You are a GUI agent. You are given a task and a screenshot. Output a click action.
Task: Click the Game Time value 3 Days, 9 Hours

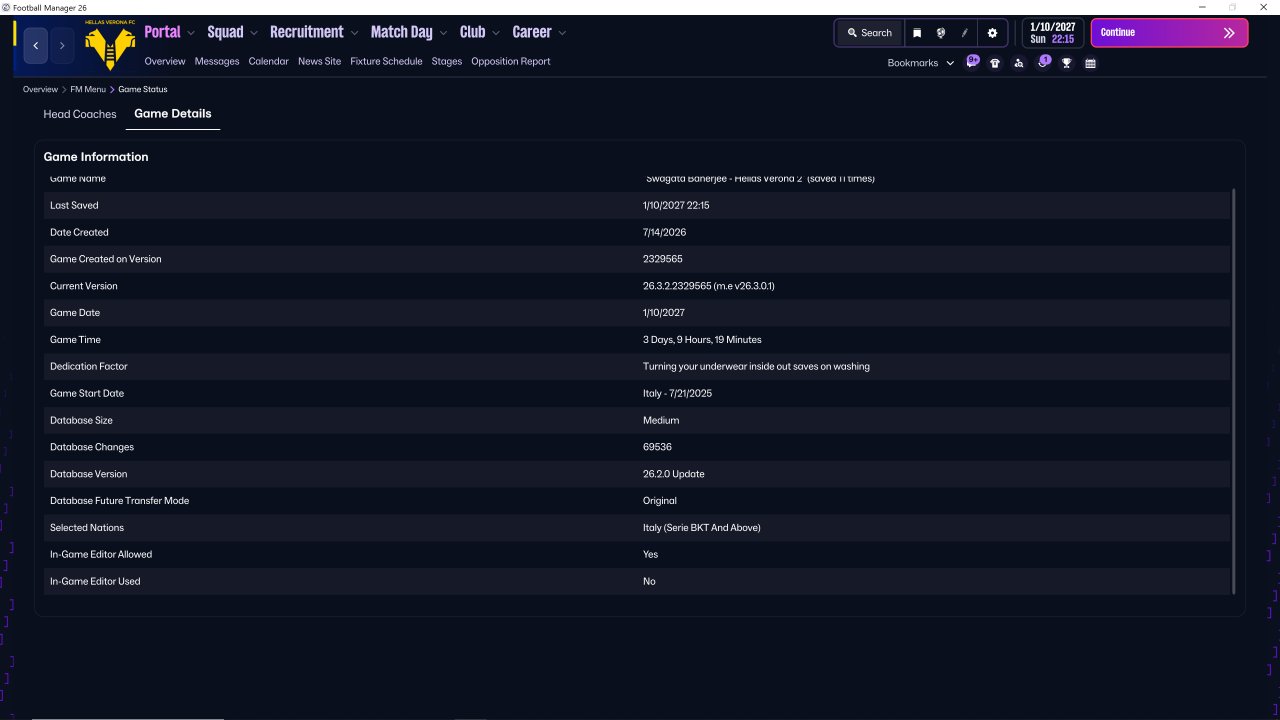click(x=702, y=340)
